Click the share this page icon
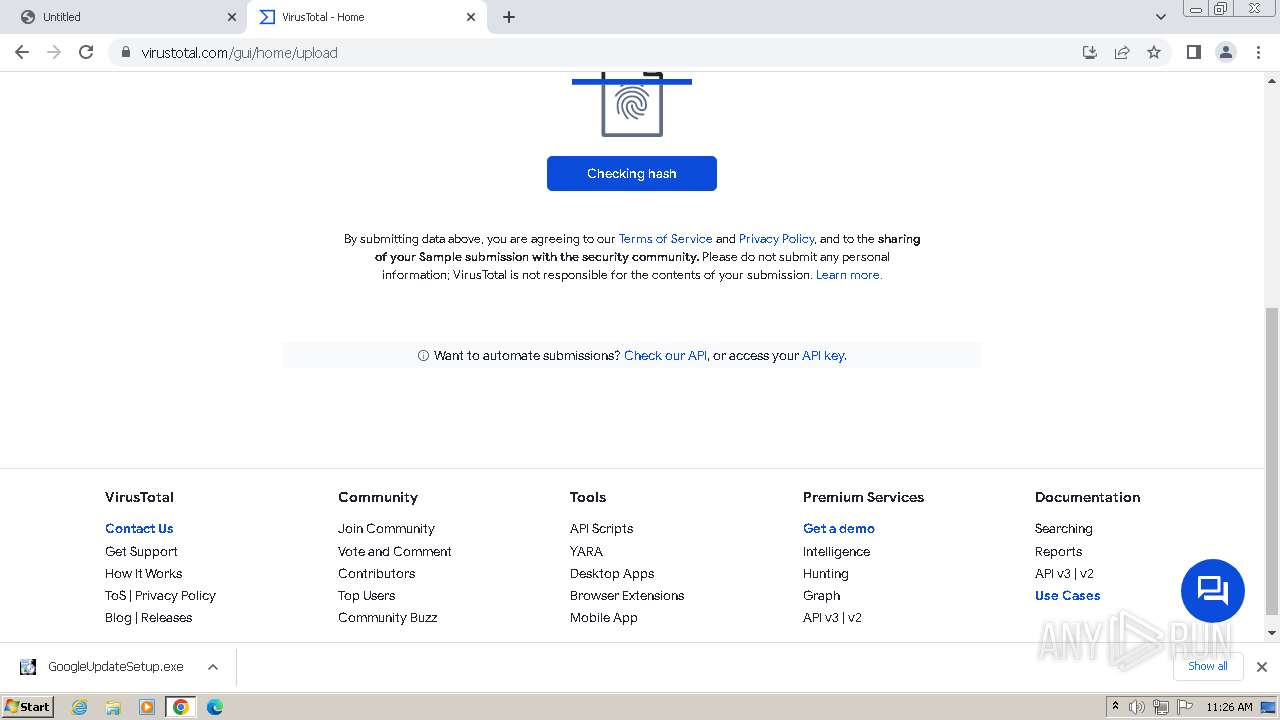This screenshot has width=1280, height=720. [x=1122, y=52]
